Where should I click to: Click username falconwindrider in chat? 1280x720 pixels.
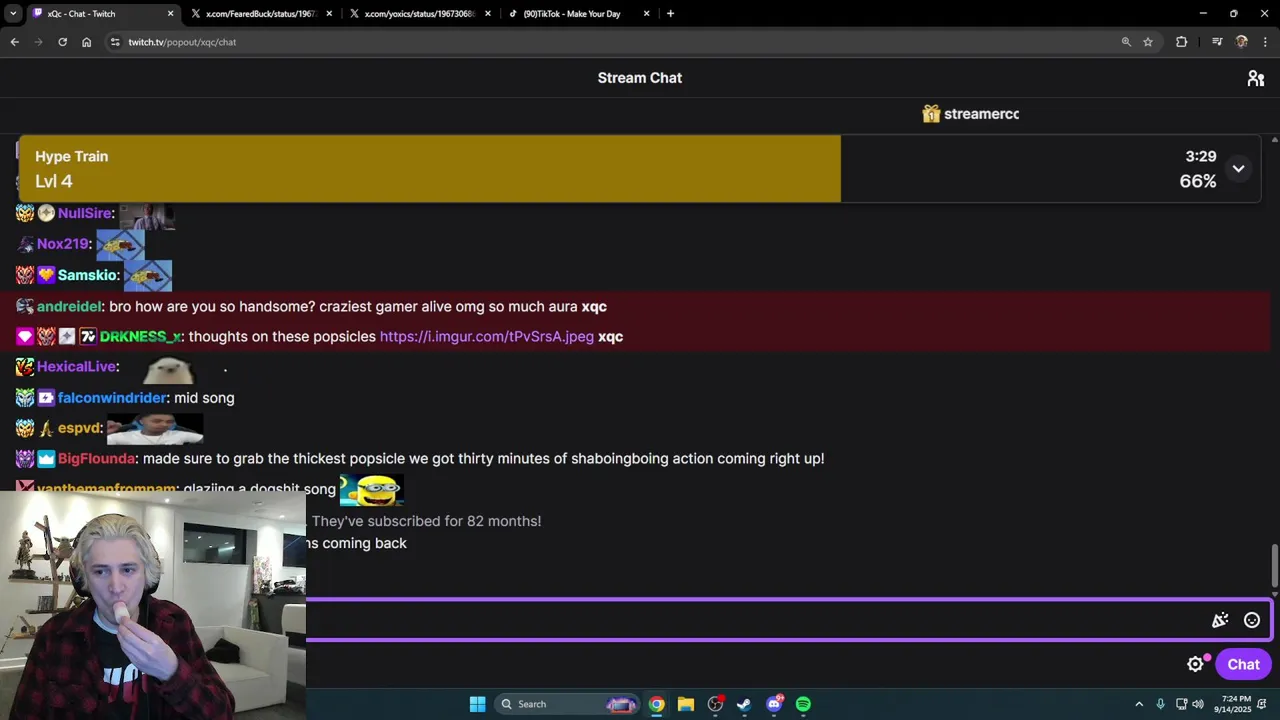pyautogui.click(x=112, y=398)
